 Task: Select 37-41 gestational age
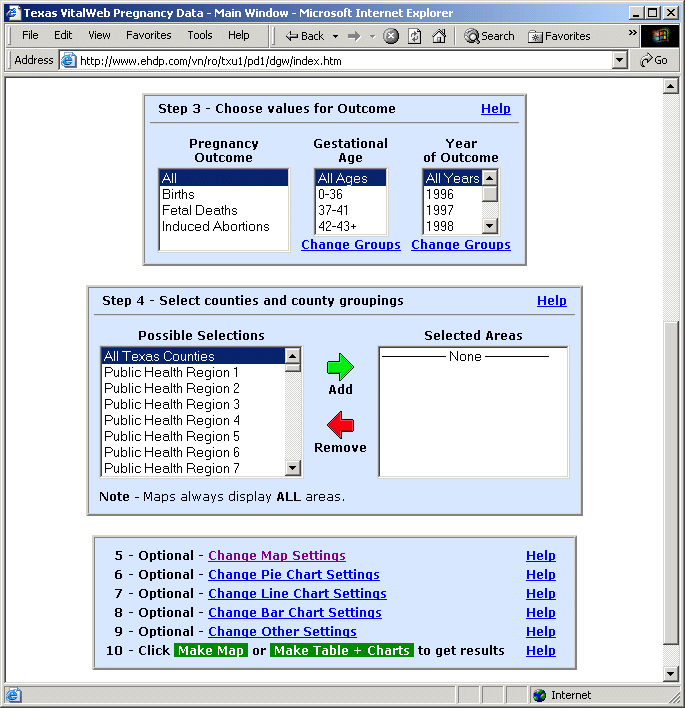pos(350,210)
